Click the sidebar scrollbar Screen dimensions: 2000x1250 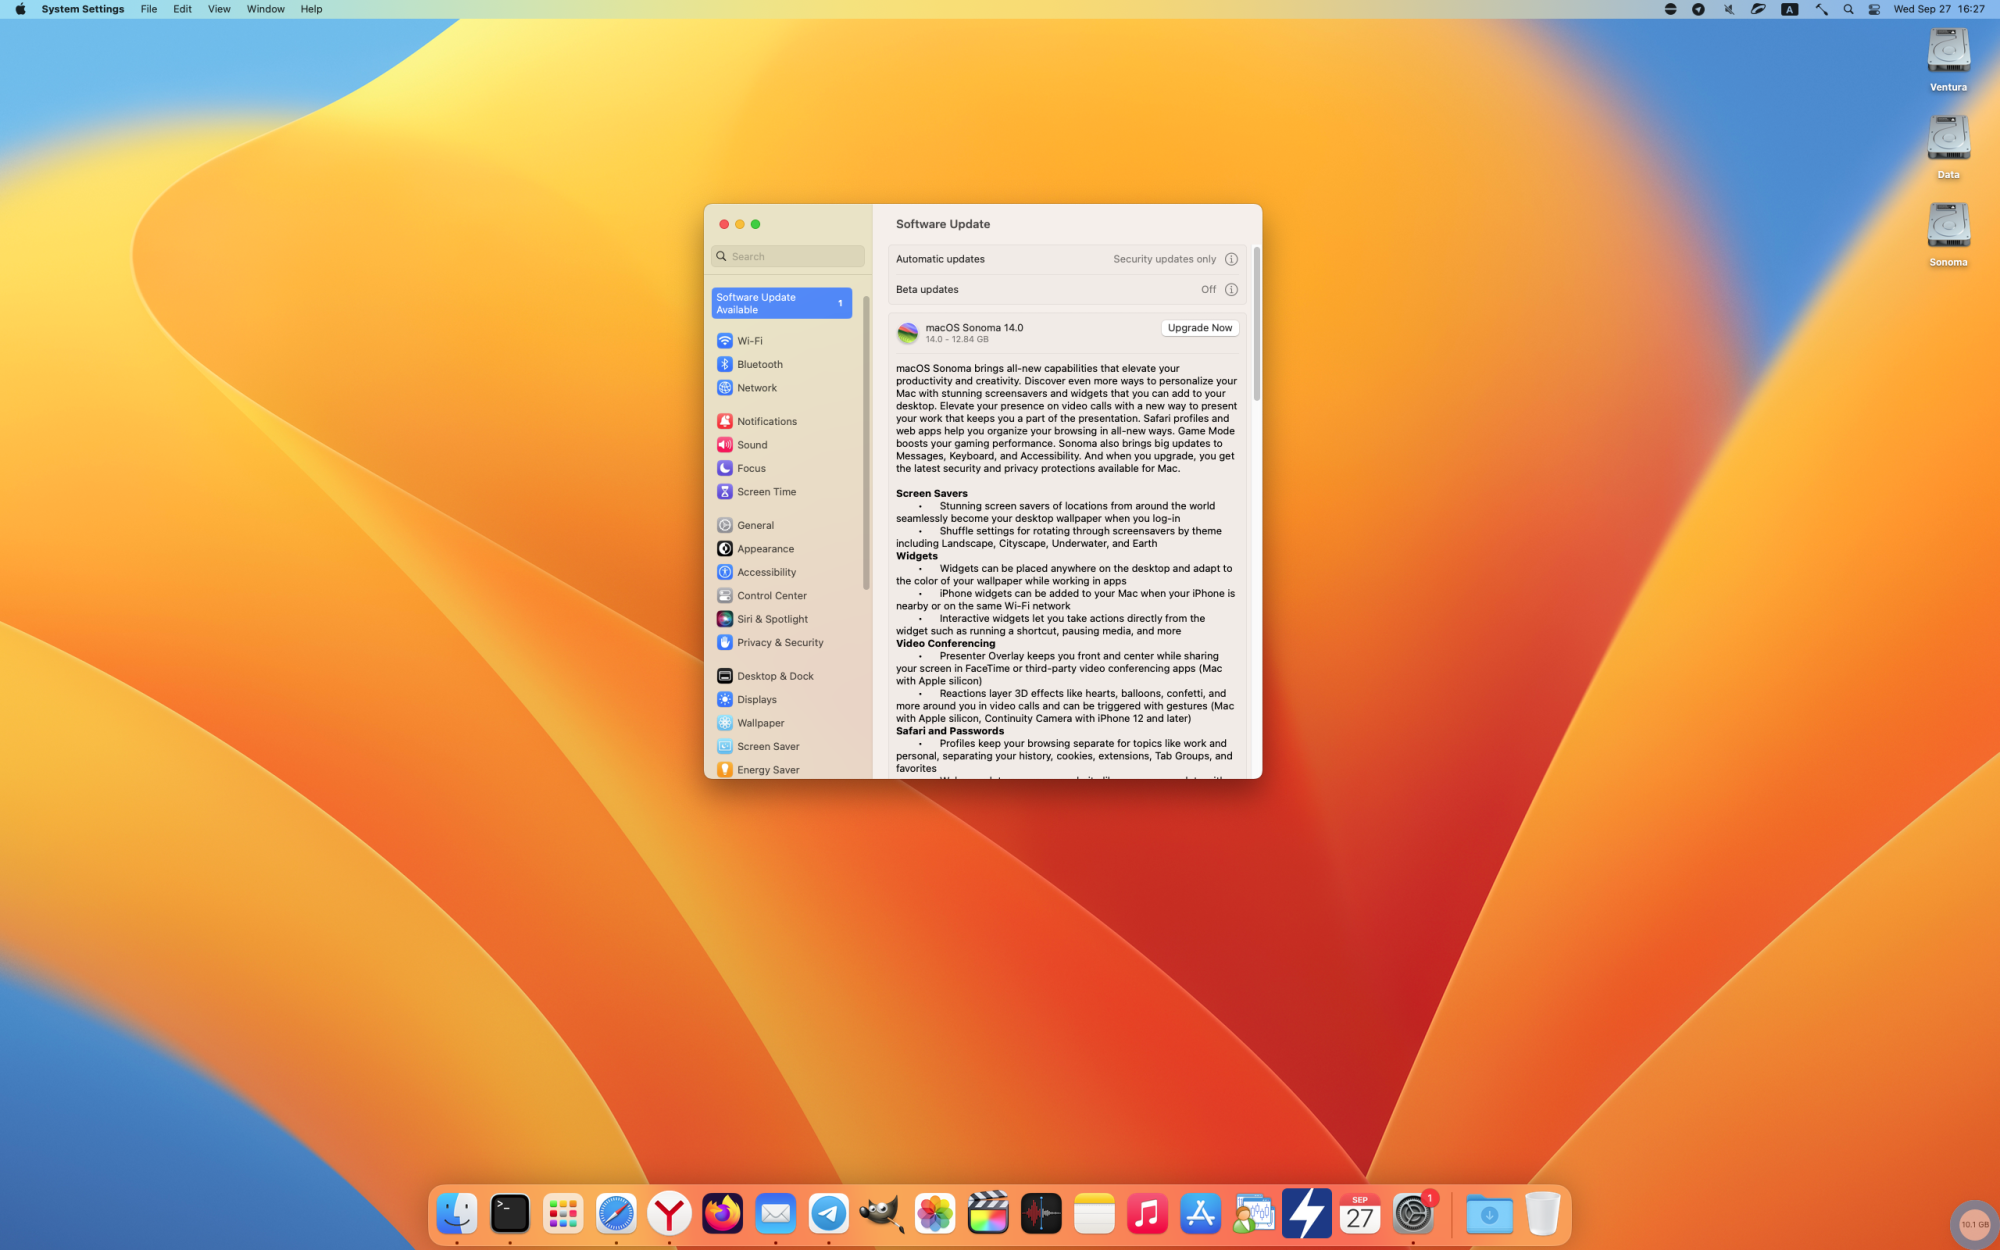pos(866,442)
